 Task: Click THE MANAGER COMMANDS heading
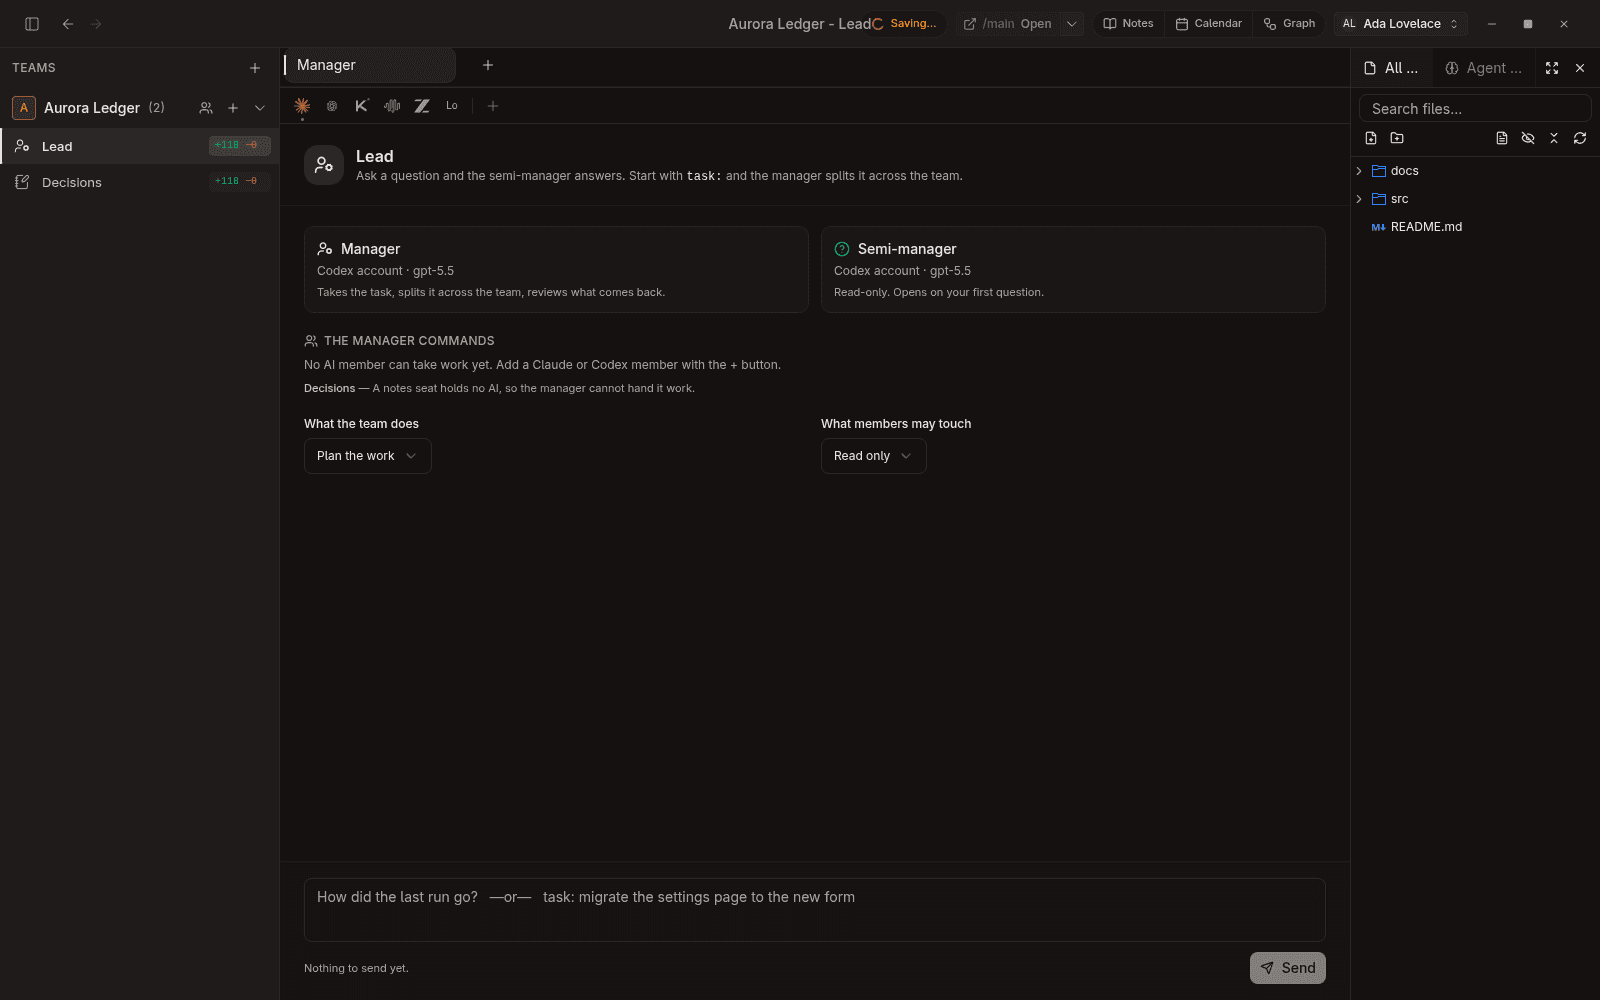point(409,341)
